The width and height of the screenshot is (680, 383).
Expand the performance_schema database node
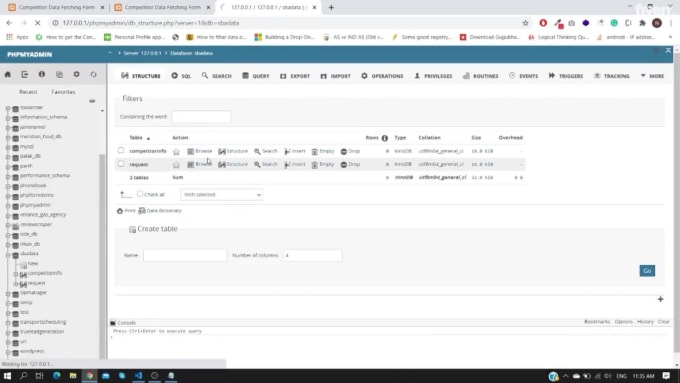point(8,176)
